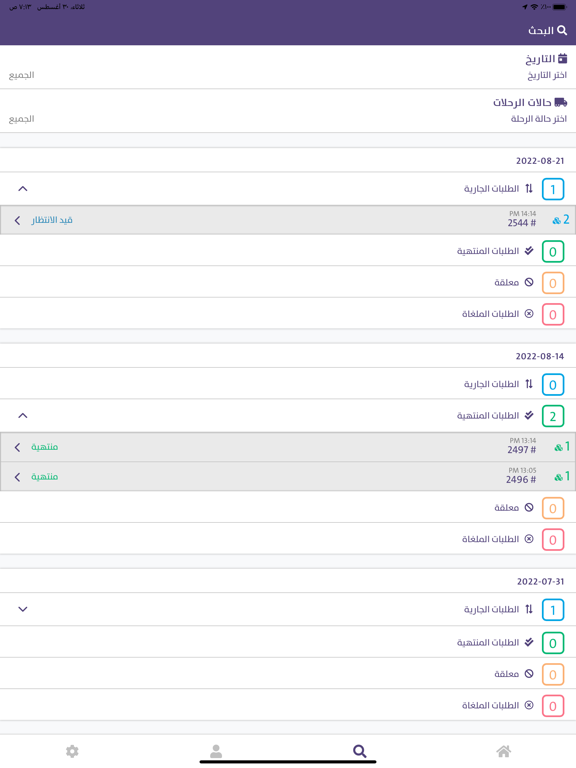Click the البحث title in header
The image size is (576, 768).
[x=541, y=30]
